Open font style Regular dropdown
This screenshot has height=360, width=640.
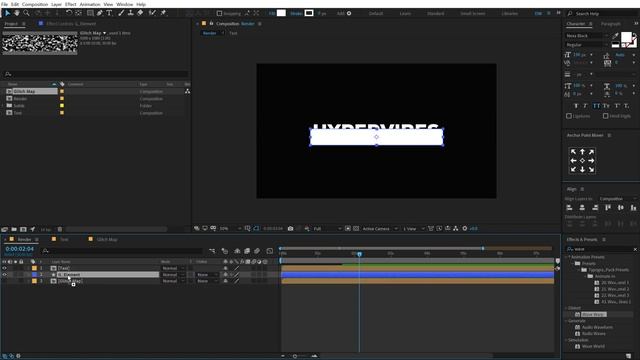coord(586,44)
